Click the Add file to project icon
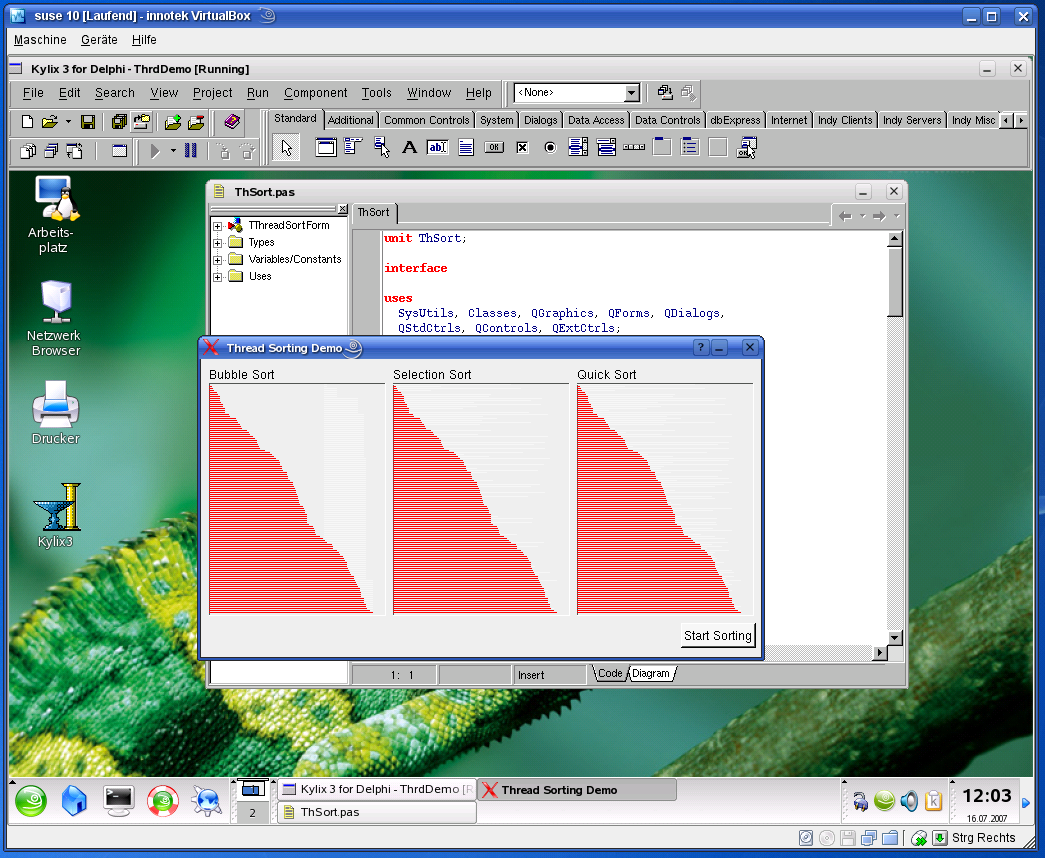Screen dimensions: 1045x858 (172, 122)
